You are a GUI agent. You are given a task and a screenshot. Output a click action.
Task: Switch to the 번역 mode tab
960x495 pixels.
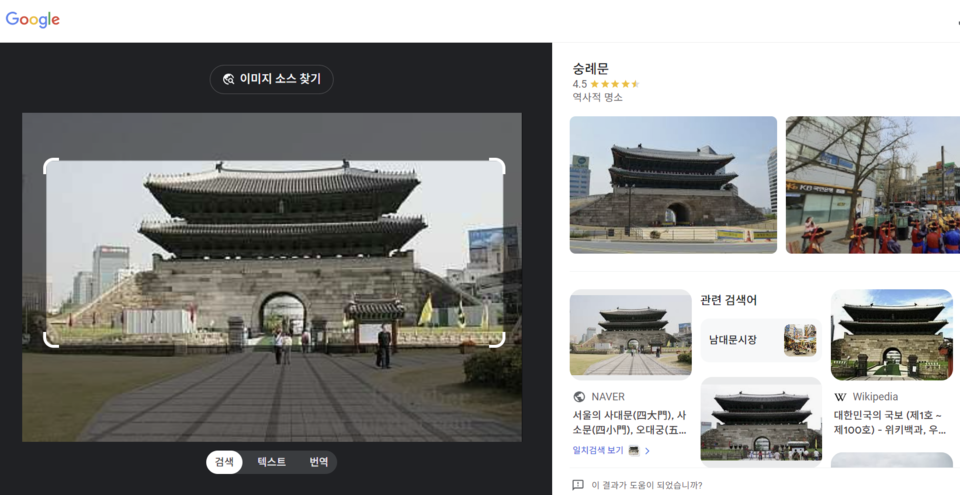point(318,462)
